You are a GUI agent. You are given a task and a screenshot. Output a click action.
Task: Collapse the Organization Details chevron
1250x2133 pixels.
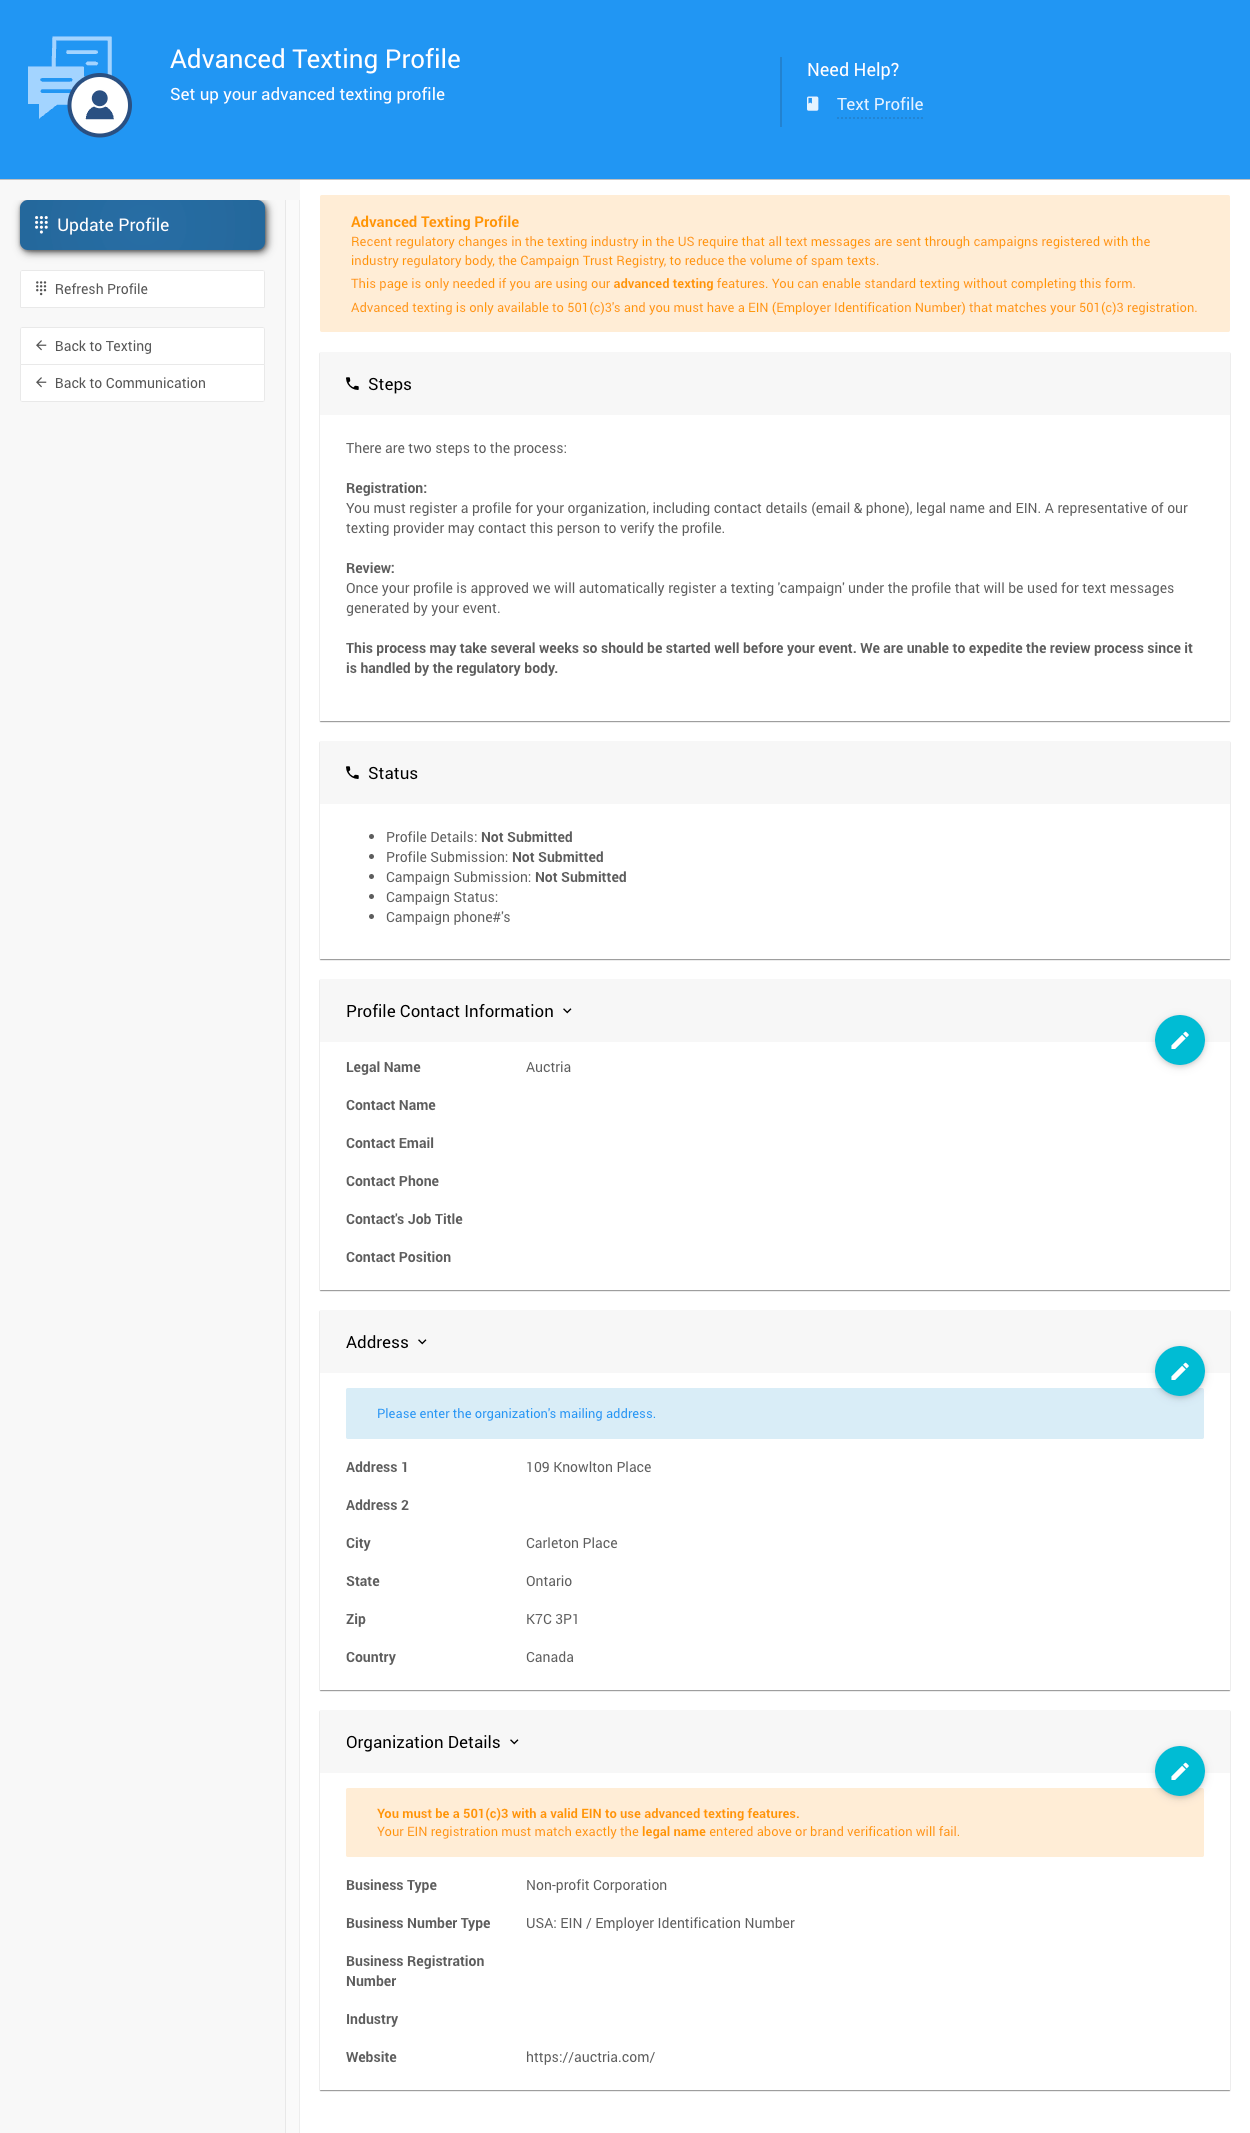(x=514, y=1742)
